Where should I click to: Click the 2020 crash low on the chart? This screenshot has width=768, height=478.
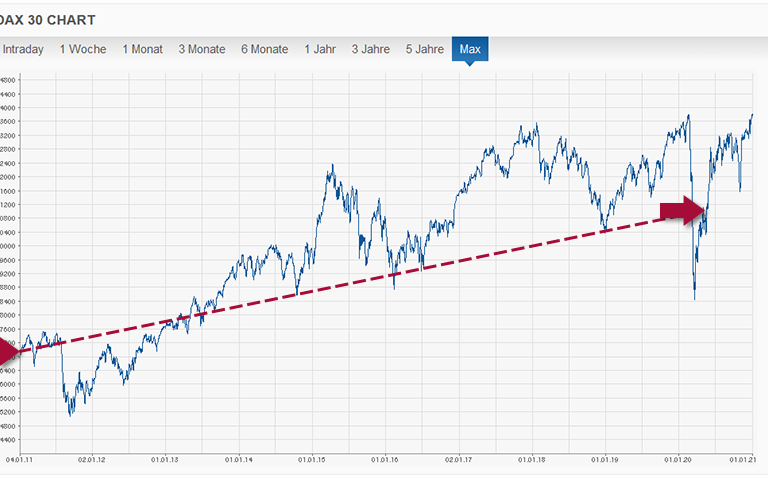(x=694, y=297)
